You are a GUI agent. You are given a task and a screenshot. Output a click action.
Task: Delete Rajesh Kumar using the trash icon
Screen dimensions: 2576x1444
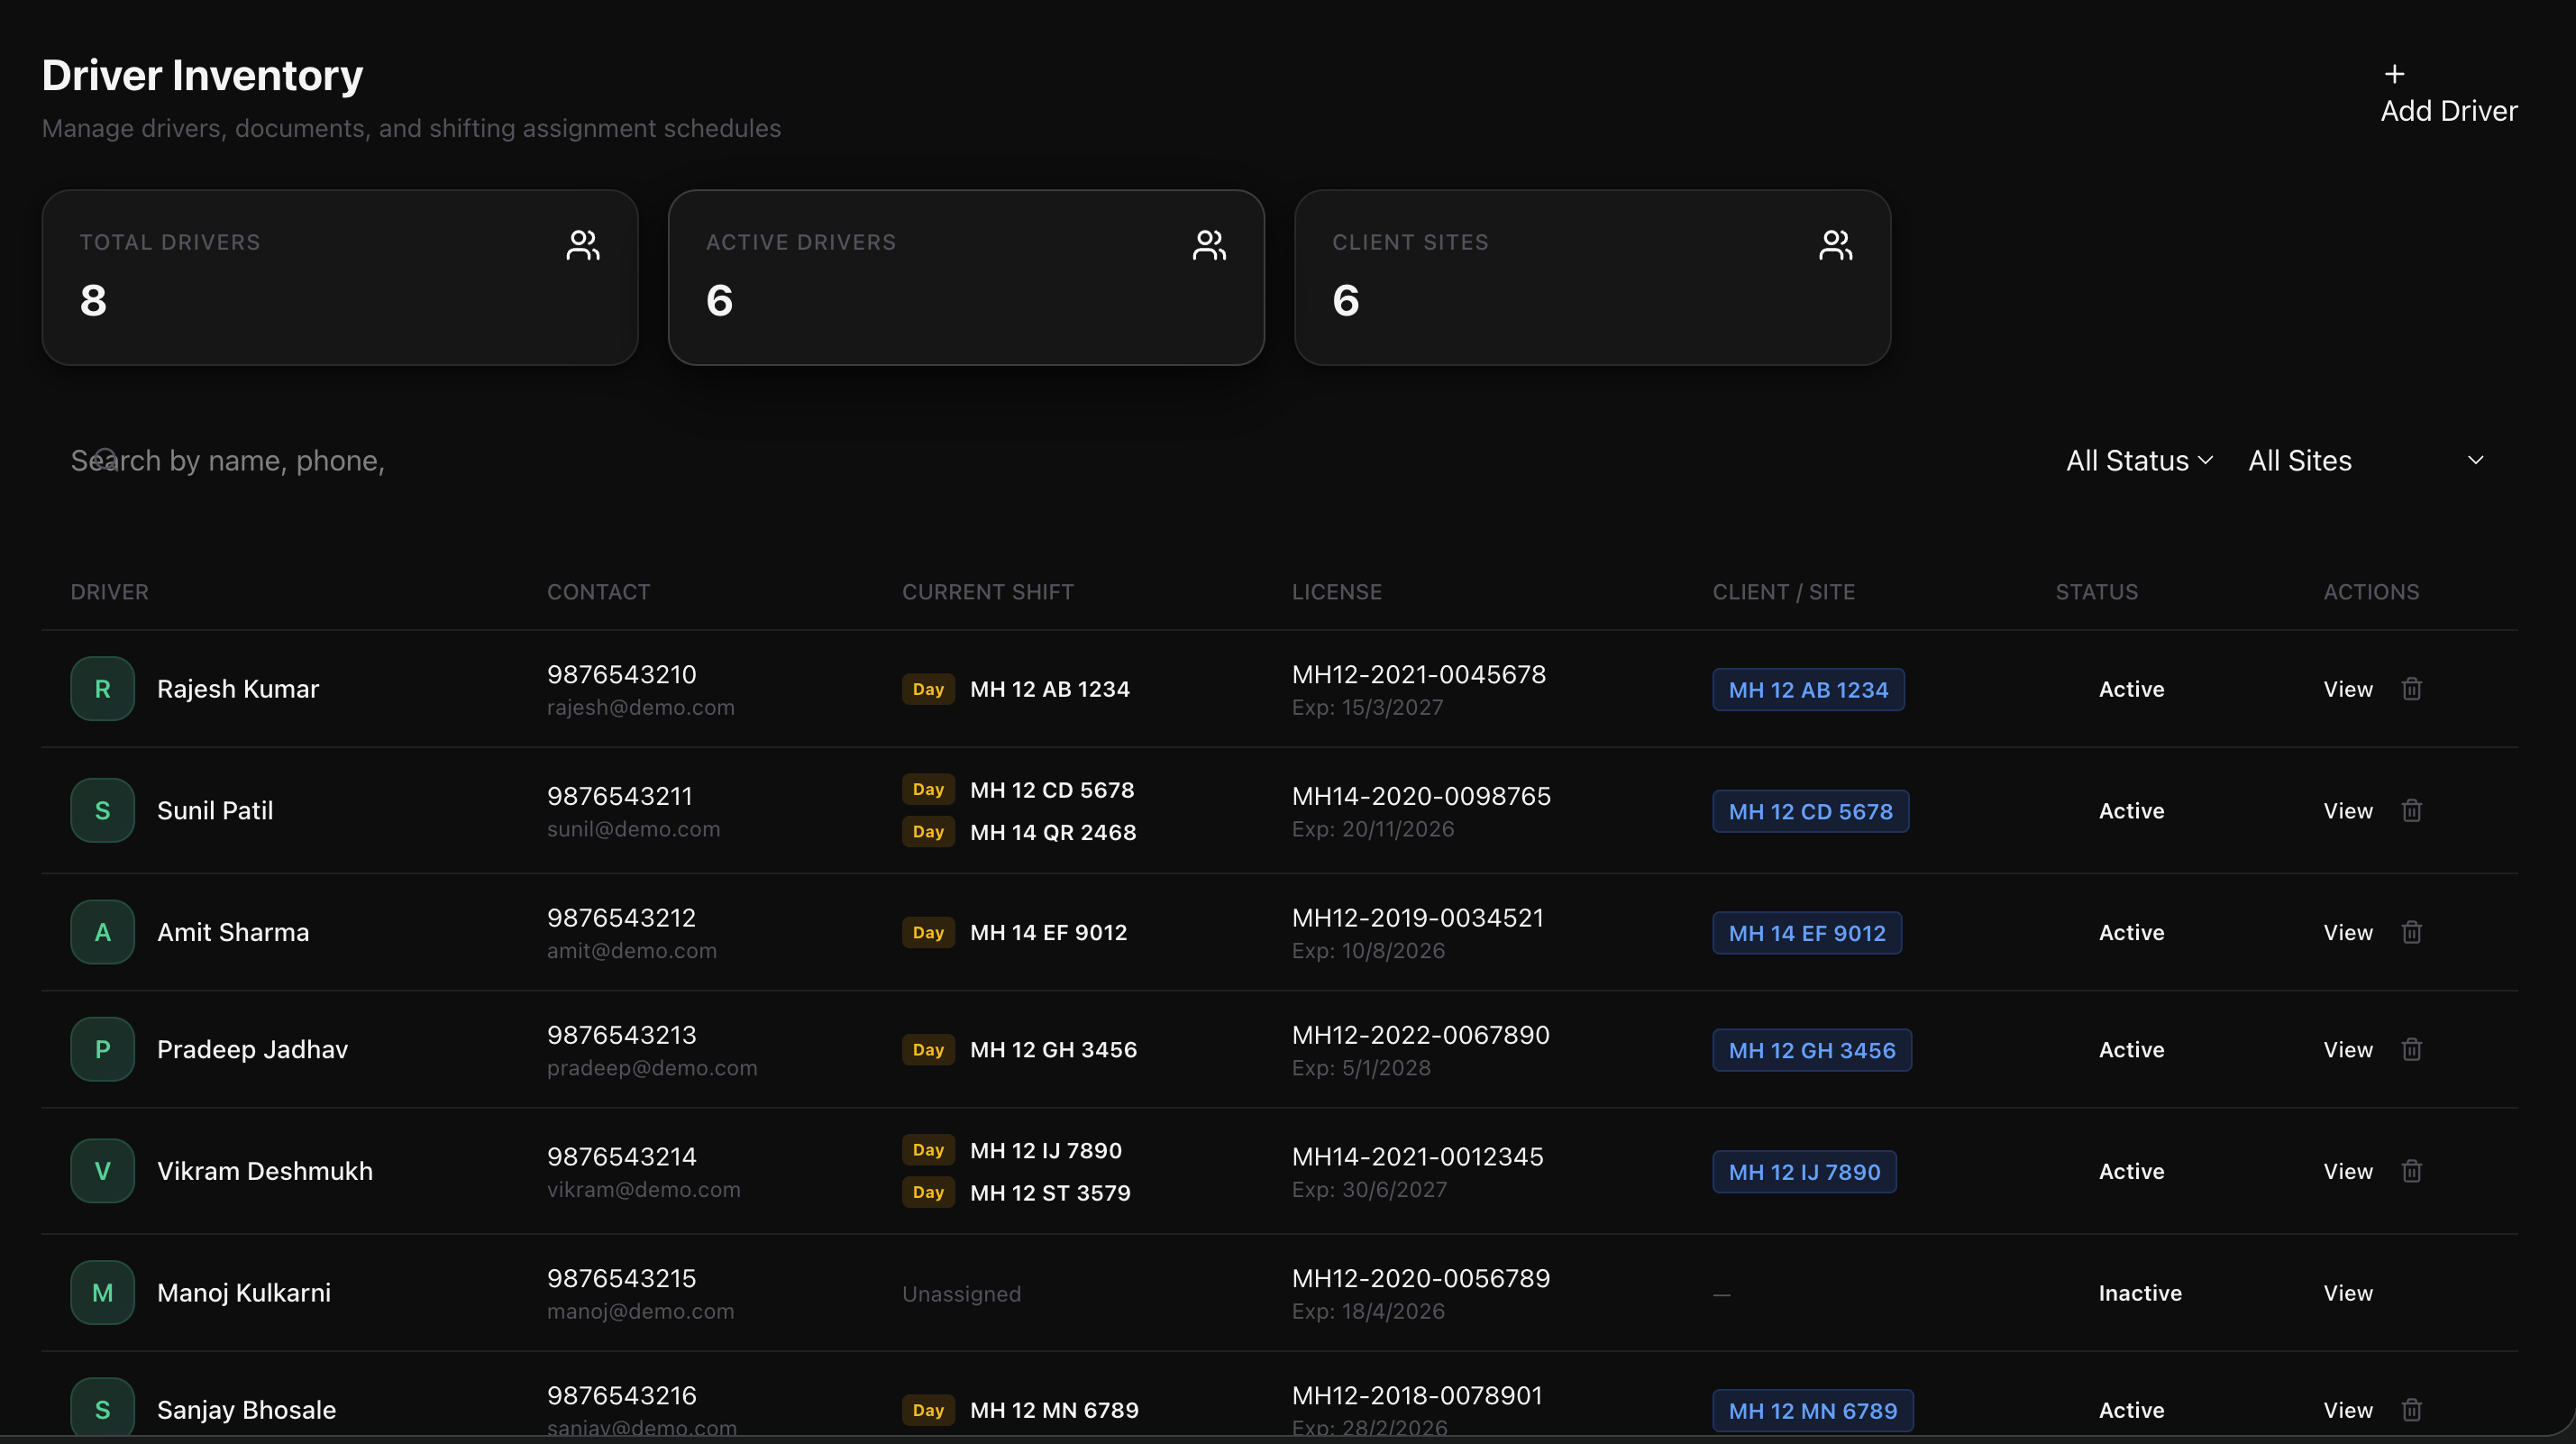click(2411, 689)
